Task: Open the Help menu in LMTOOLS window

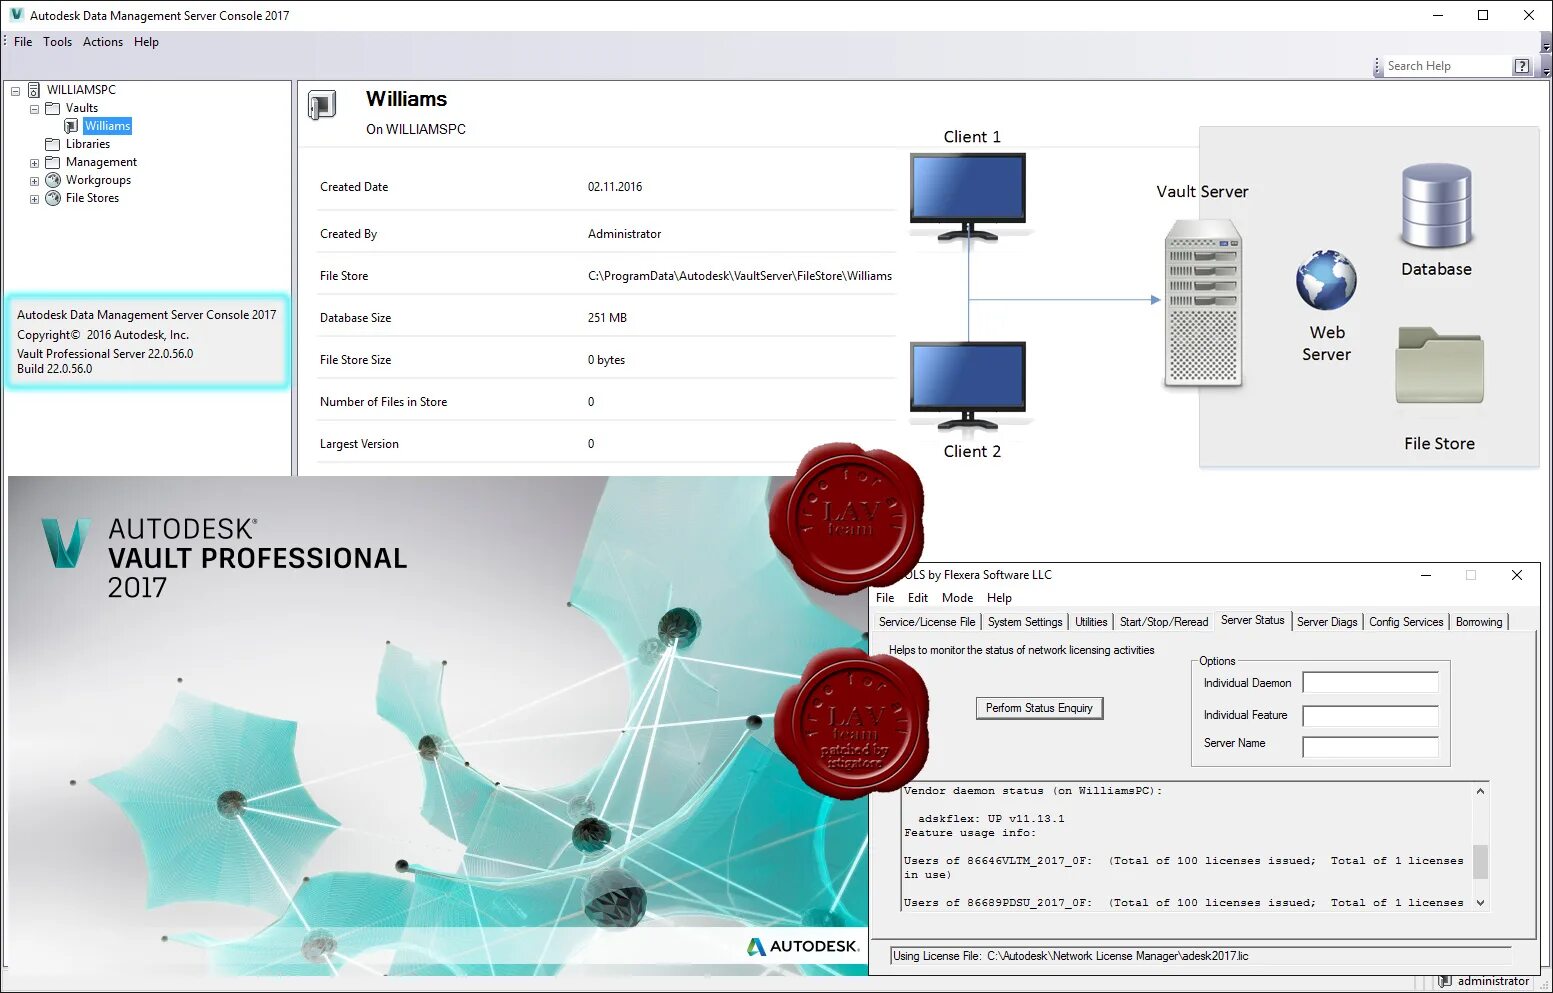Action: [x=999, y=598]
